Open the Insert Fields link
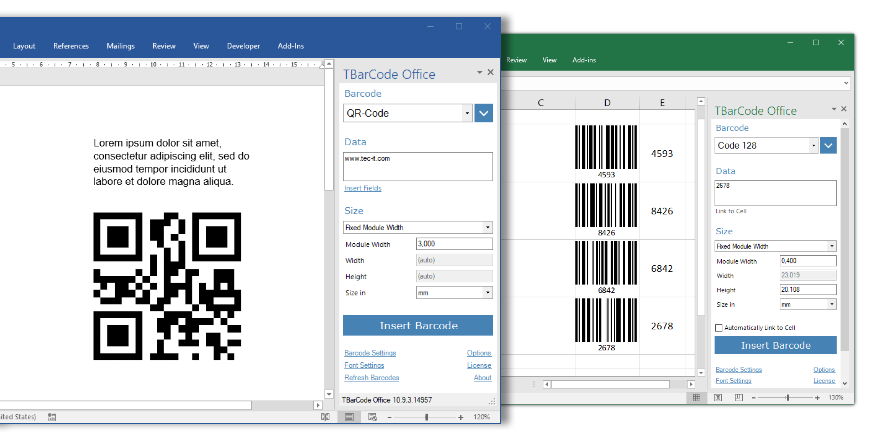 click(x=363, y=189)
